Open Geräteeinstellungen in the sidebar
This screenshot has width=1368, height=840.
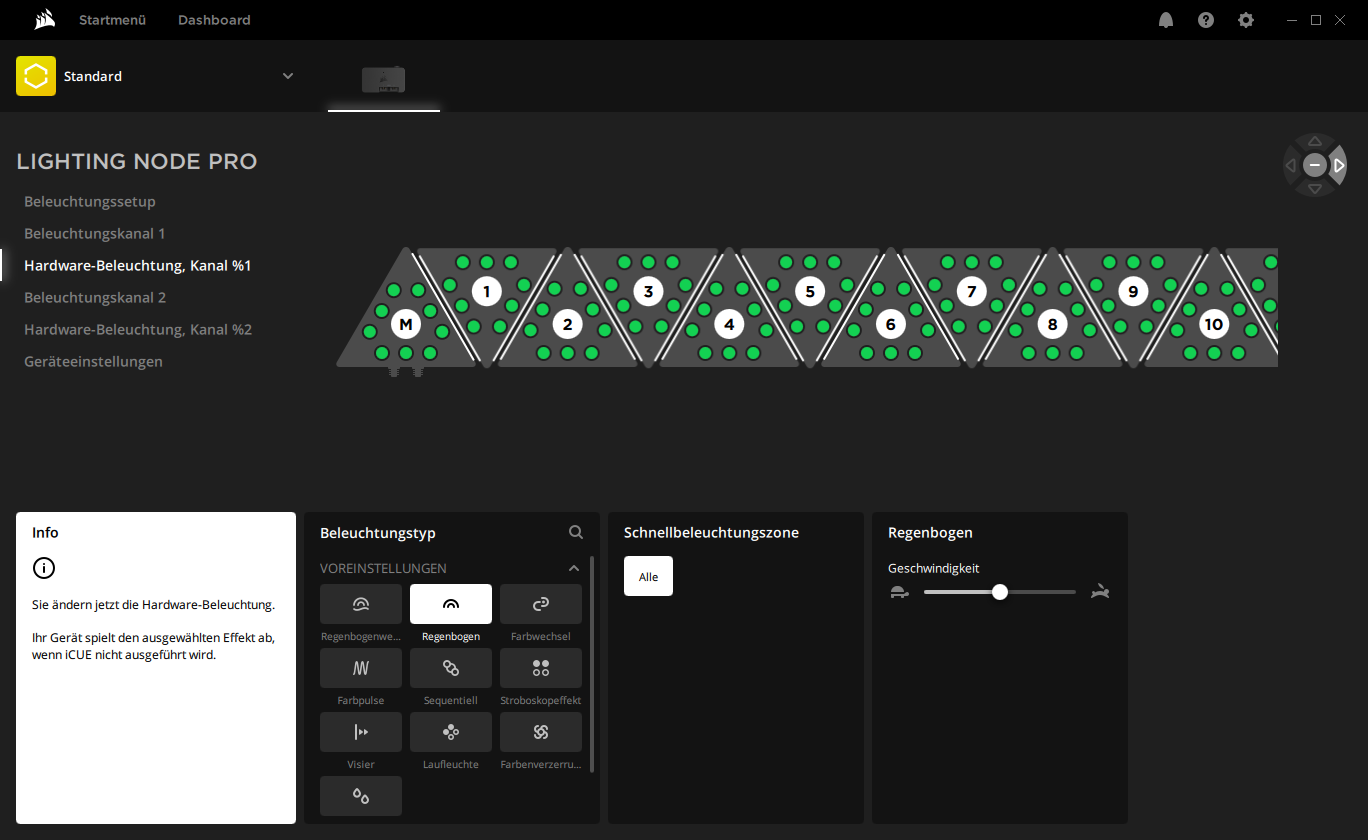pyautogui.click(x=93, y=361)
